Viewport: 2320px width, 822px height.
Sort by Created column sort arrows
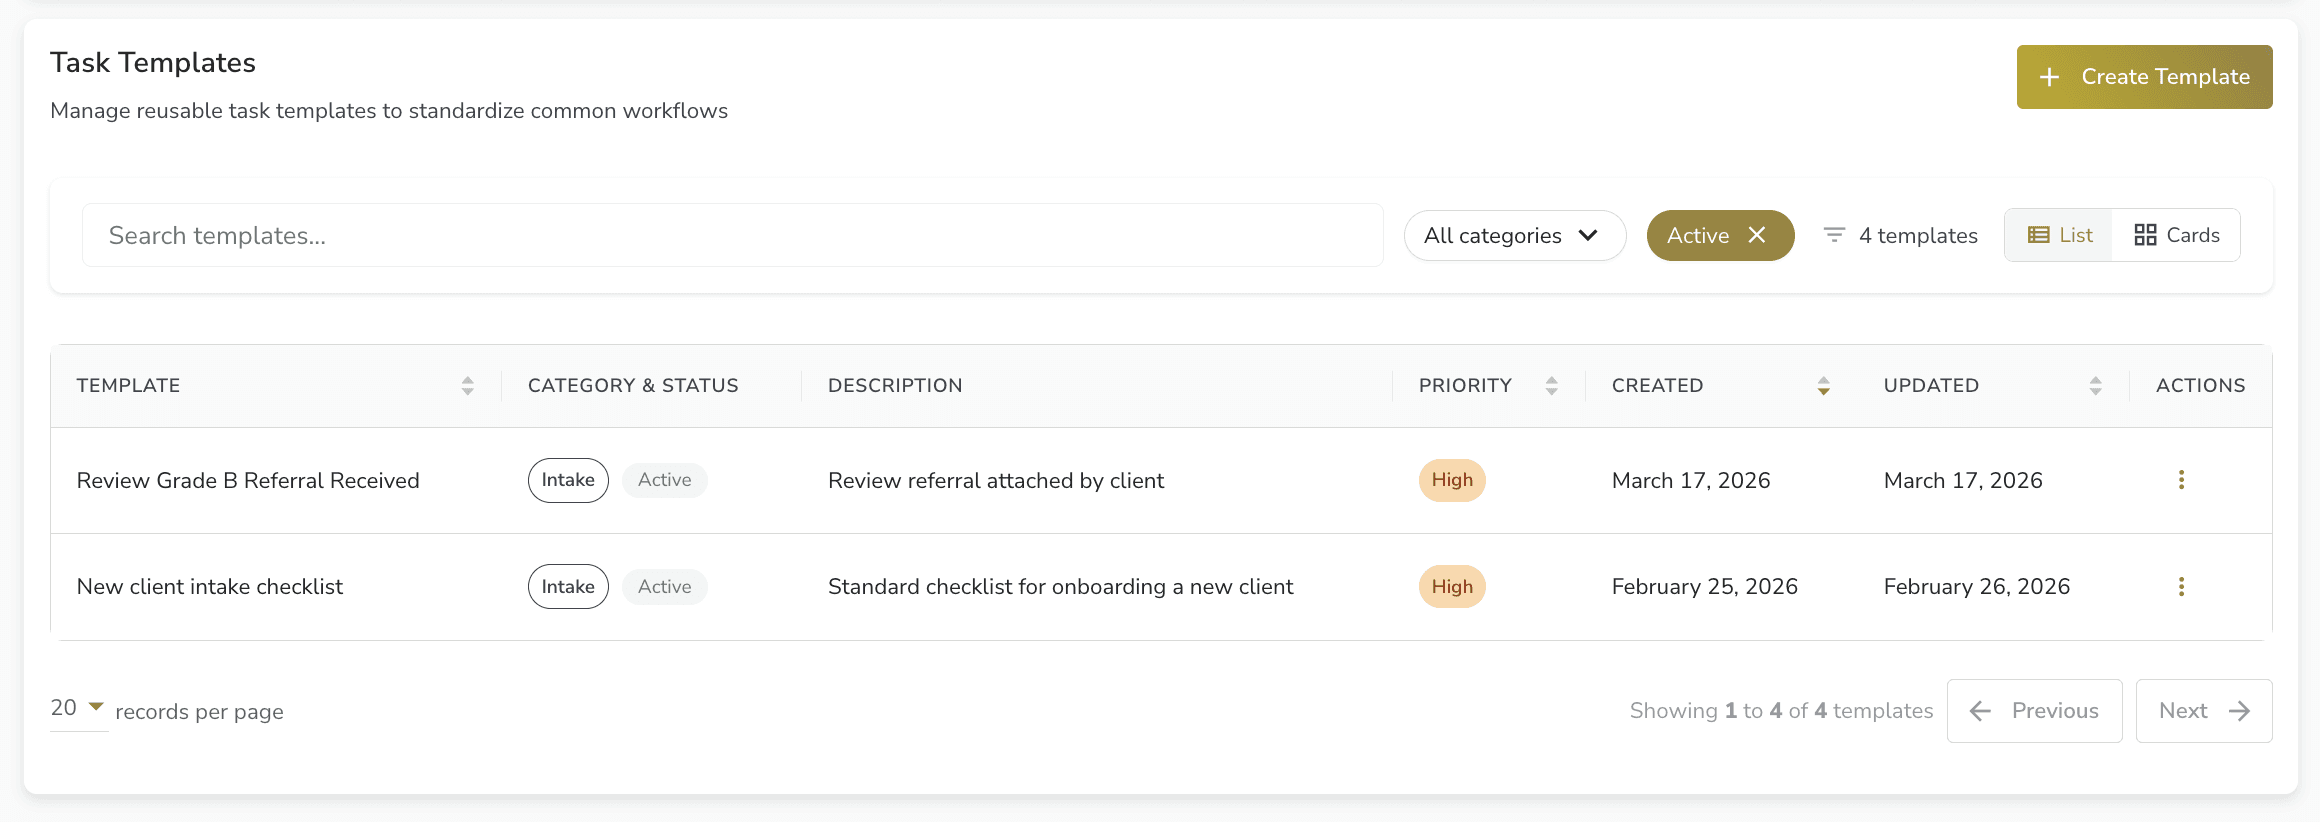pos(1823,386)
